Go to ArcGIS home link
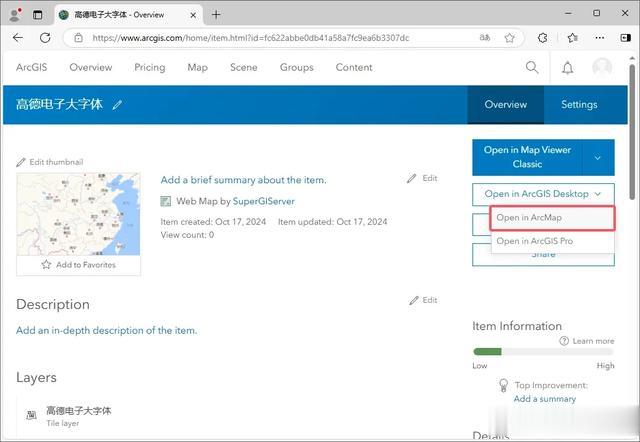 pyautogui.click(x=31, y=67)
